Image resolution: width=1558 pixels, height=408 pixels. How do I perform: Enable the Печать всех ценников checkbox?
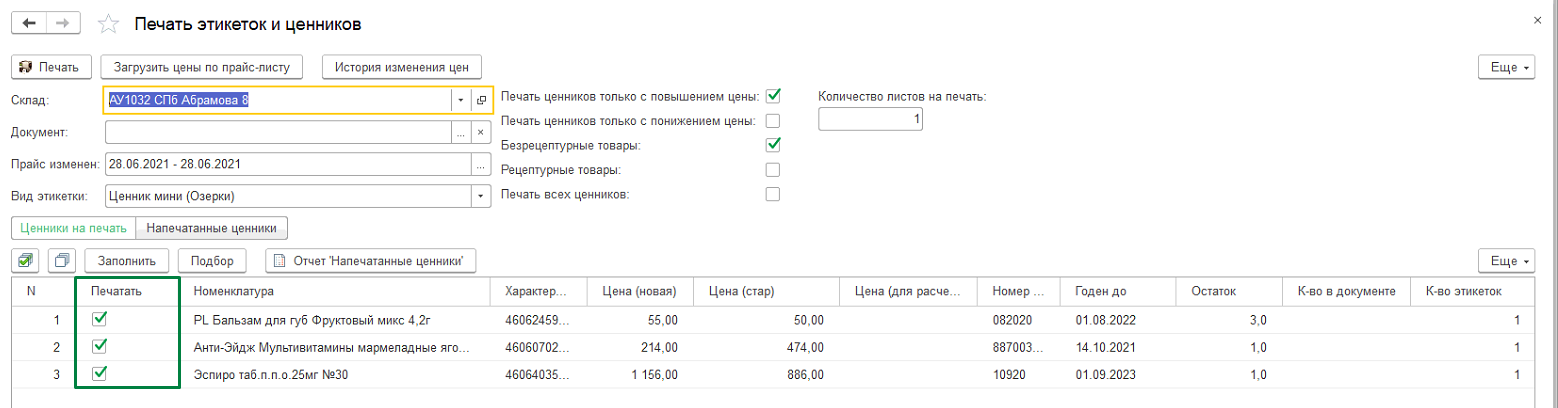click(x=772, y=194)
